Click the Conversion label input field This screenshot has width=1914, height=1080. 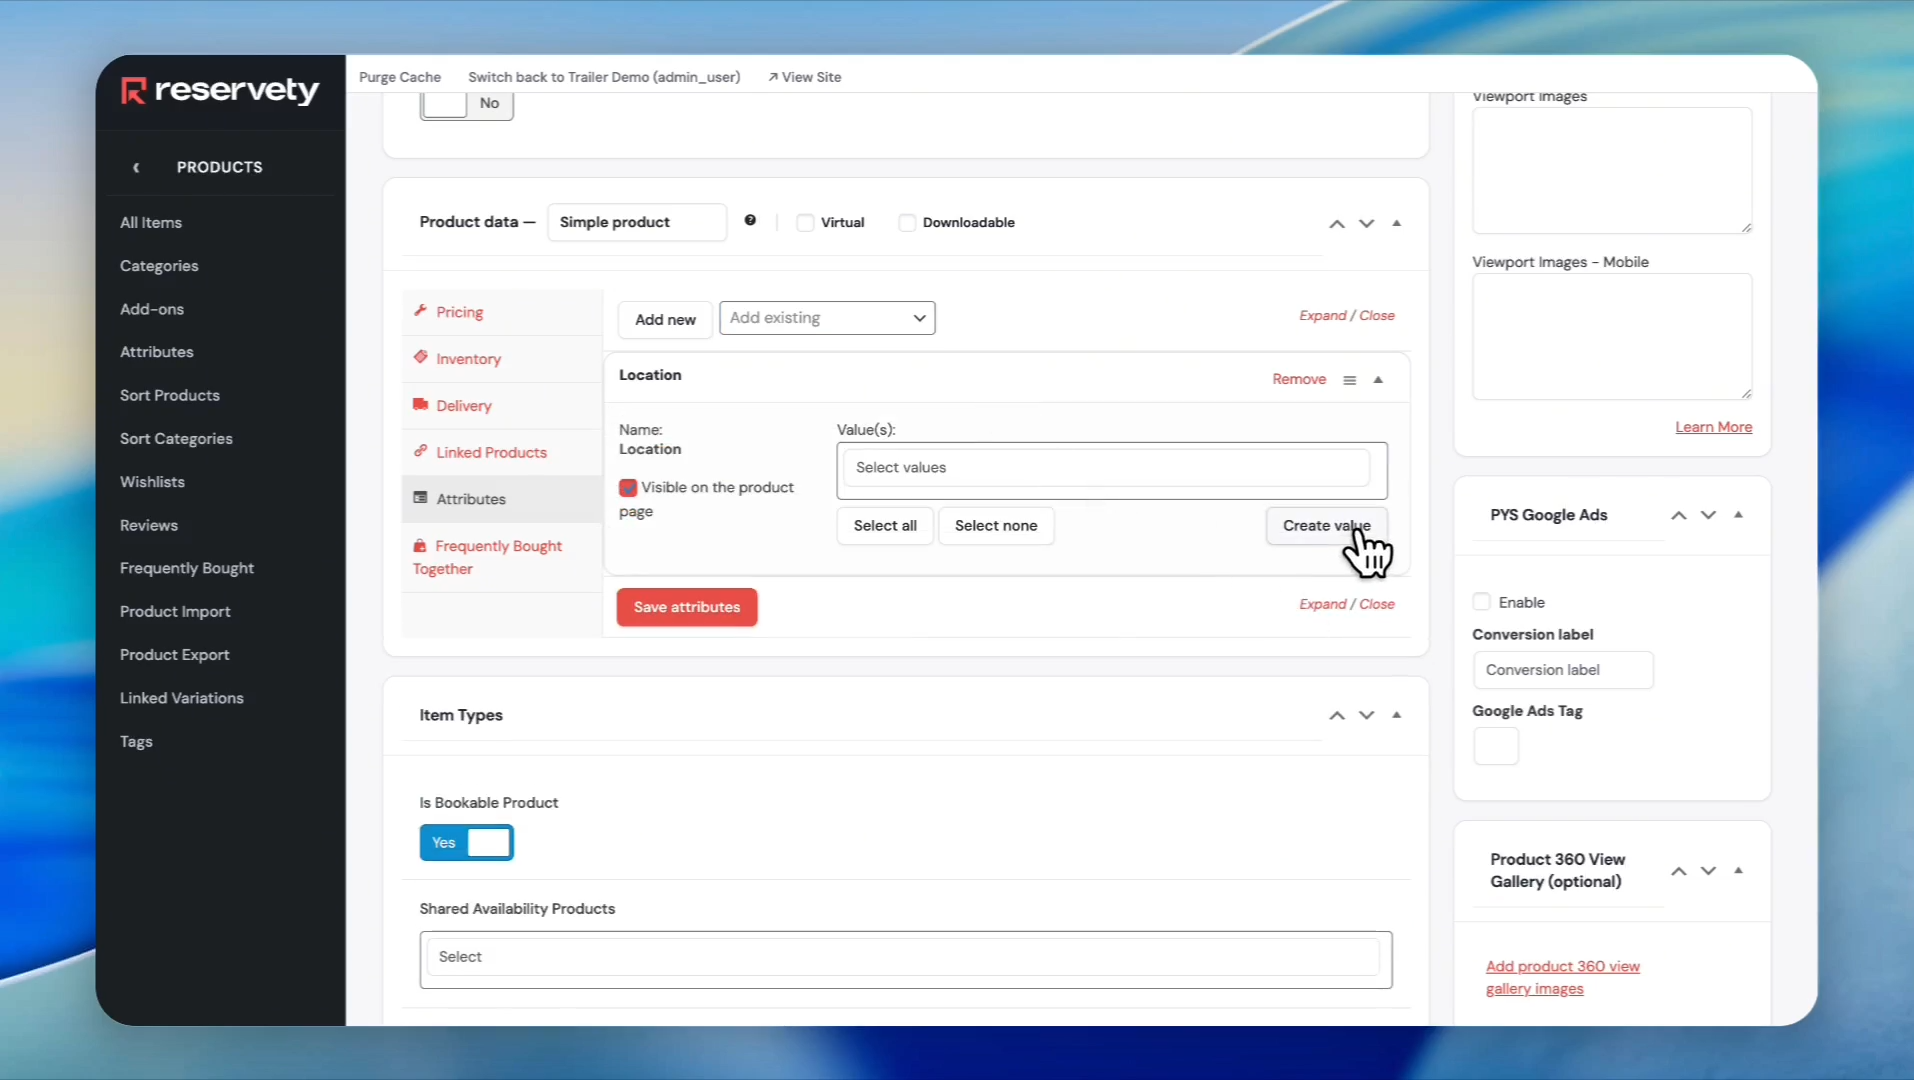(x=1563, y=670)
